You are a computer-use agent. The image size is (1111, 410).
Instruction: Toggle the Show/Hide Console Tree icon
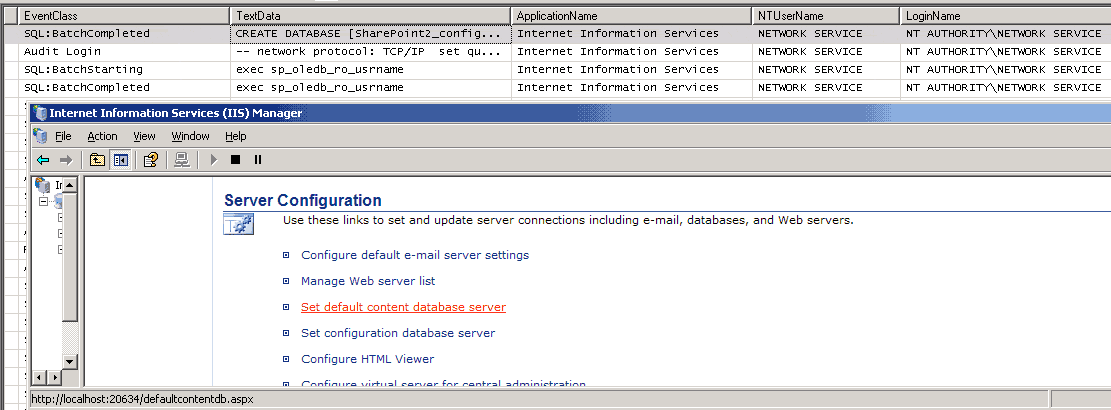pos(120,159)
